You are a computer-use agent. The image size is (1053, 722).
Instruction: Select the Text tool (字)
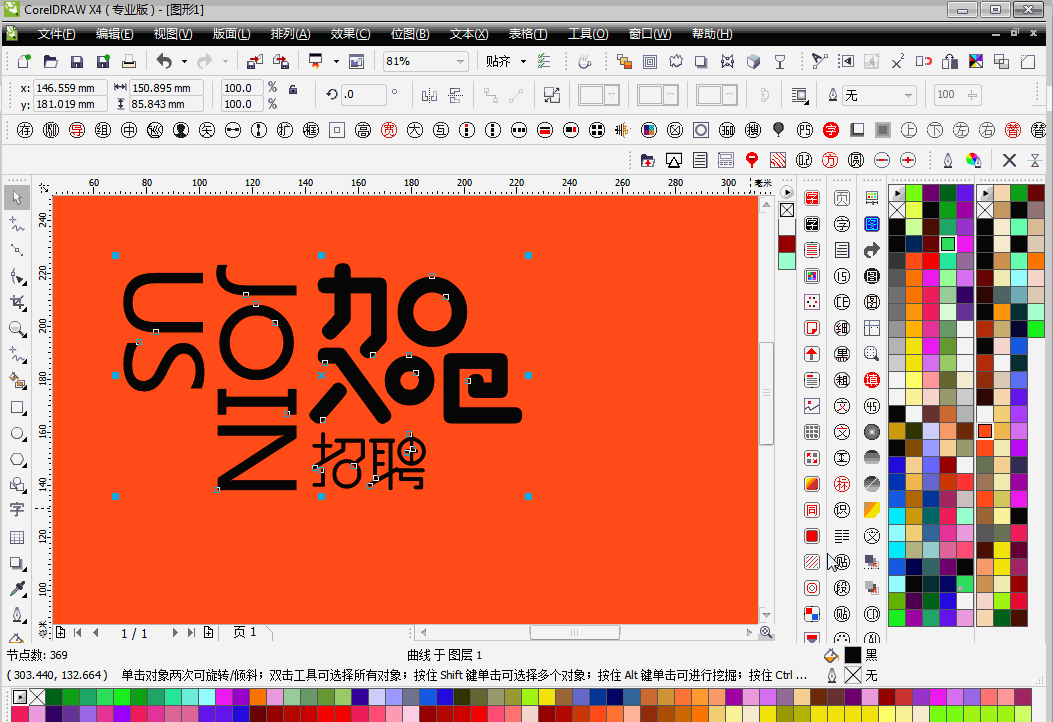point(17,510)
